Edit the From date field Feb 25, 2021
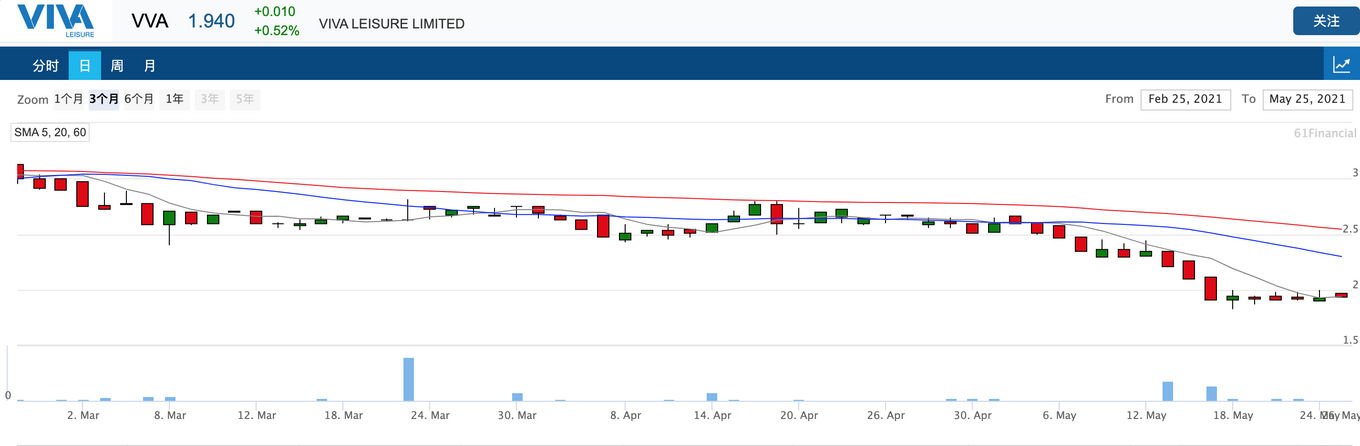 click(1185, 99)
